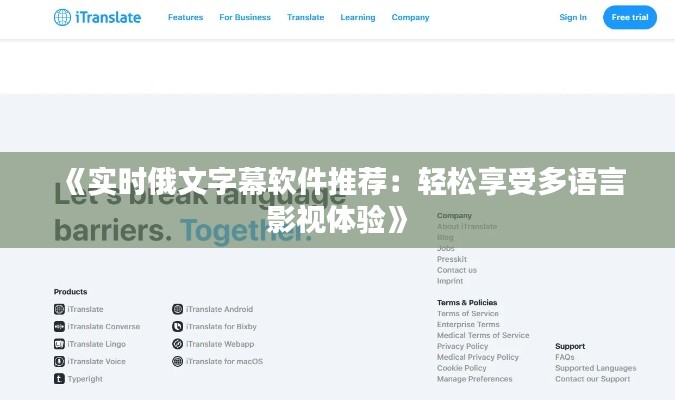675x400 pixels.
Task: Open the iTranslate Lingo product link
Action: click(x=96, y=344)
